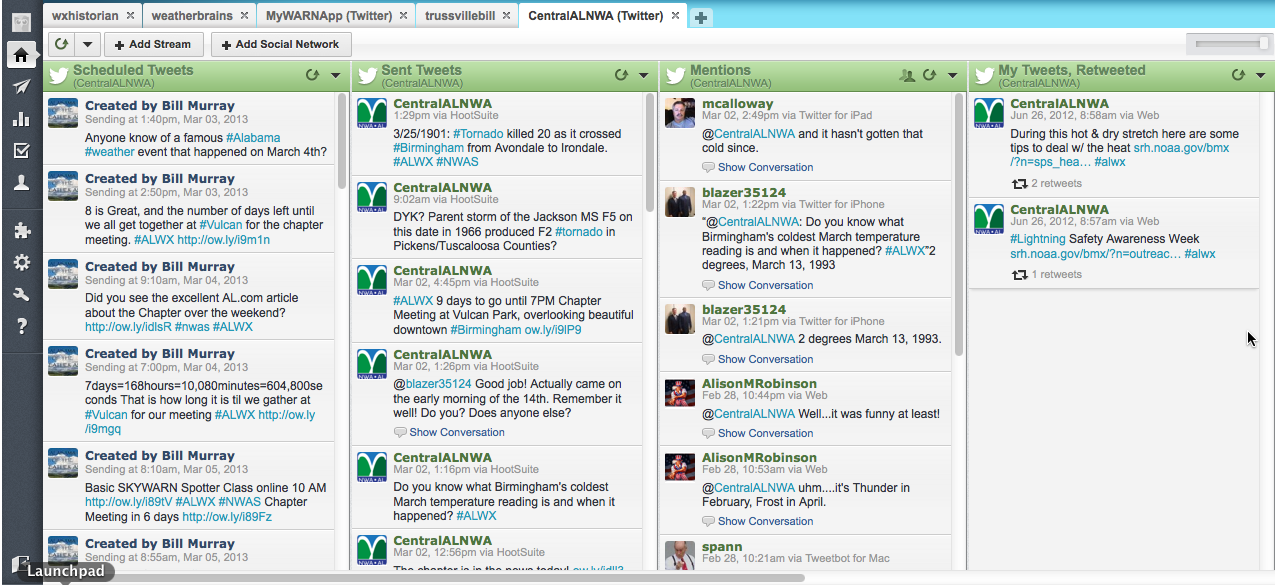Open the App Directory puzzle icon

pos(21,231)
